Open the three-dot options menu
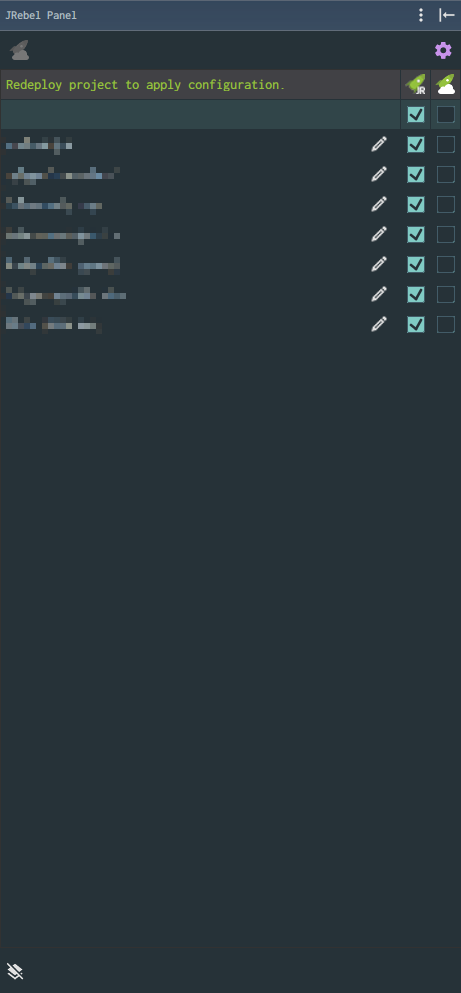Image resolution: width=461 pixels, height=993 pixels. 421,15
